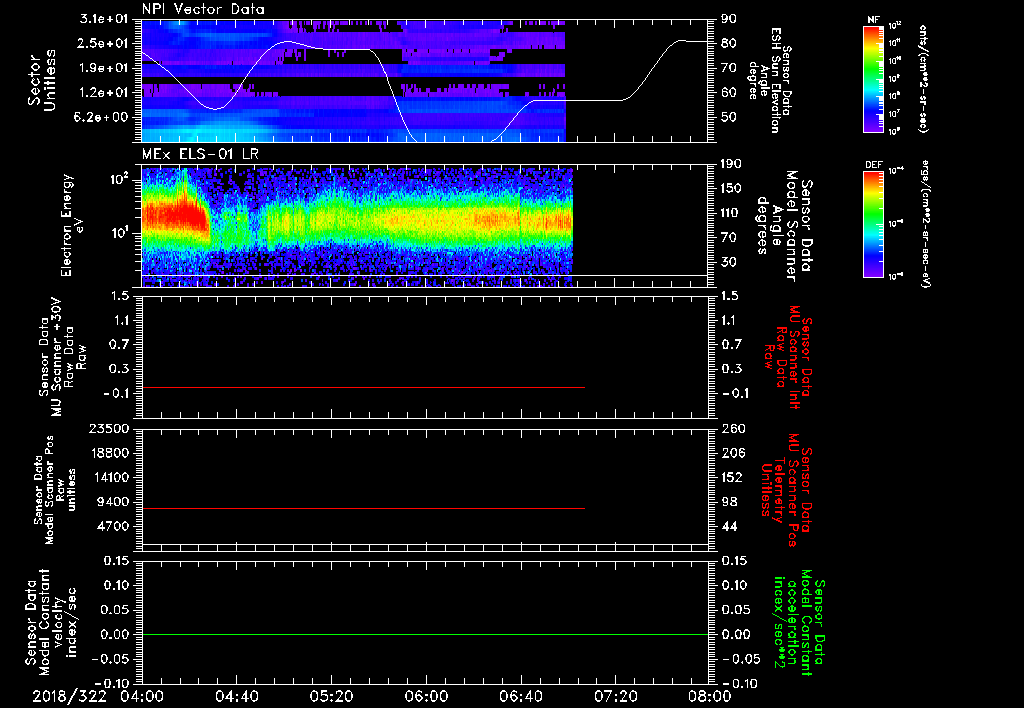Viewport: 1024px width, 708px height.
Task: Click the "18800" scanner position axis tick
Action: (108, 453)
